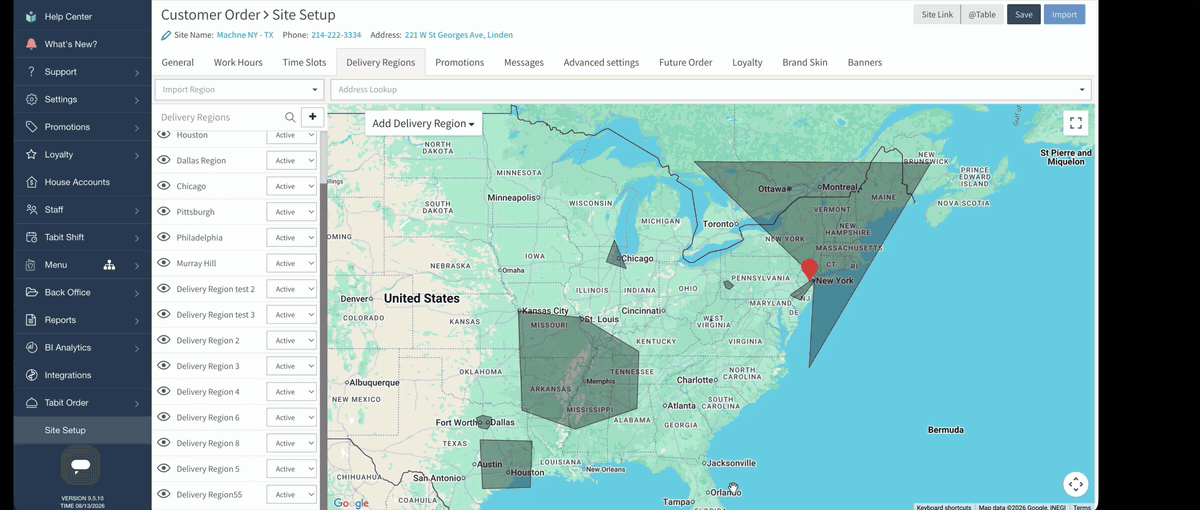The image size is (1200, 510).
Task: Open Active status dropdown for Delivery Region 2
Action: tap(291, 341)
